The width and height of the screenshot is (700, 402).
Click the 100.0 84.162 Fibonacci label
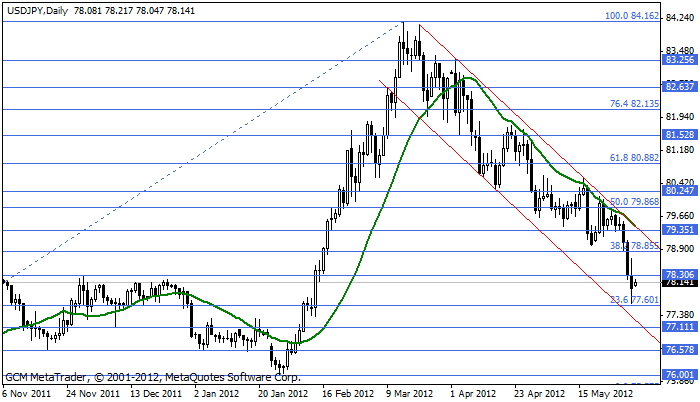tap(632, 16)
